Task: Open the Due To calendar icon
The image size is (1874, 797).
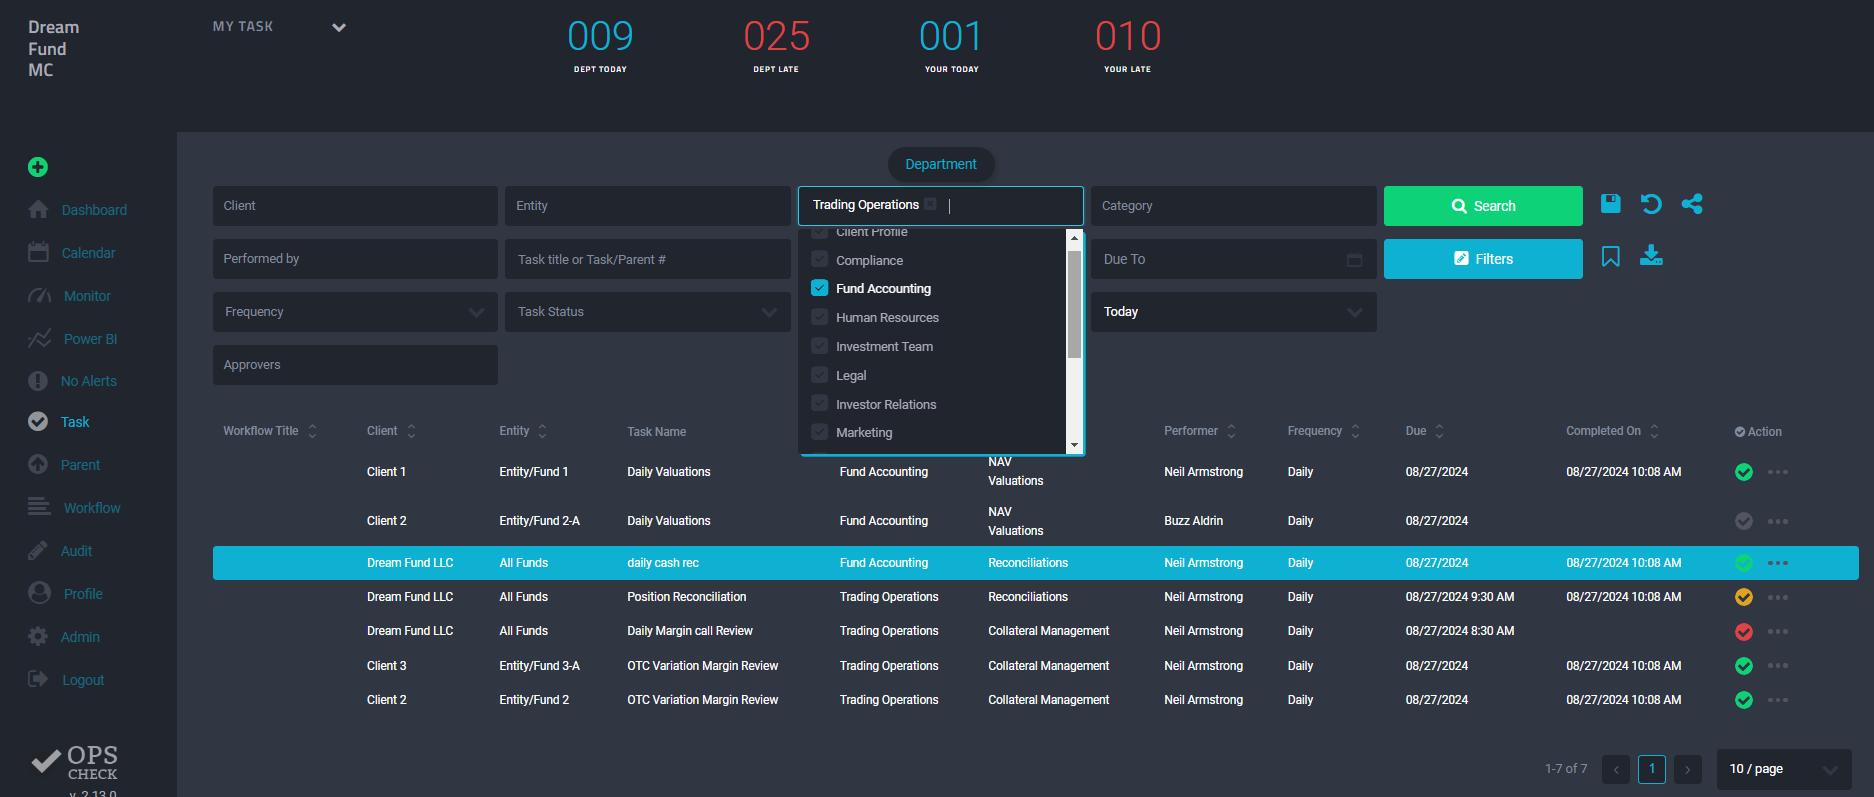Action: (1355, 260)
